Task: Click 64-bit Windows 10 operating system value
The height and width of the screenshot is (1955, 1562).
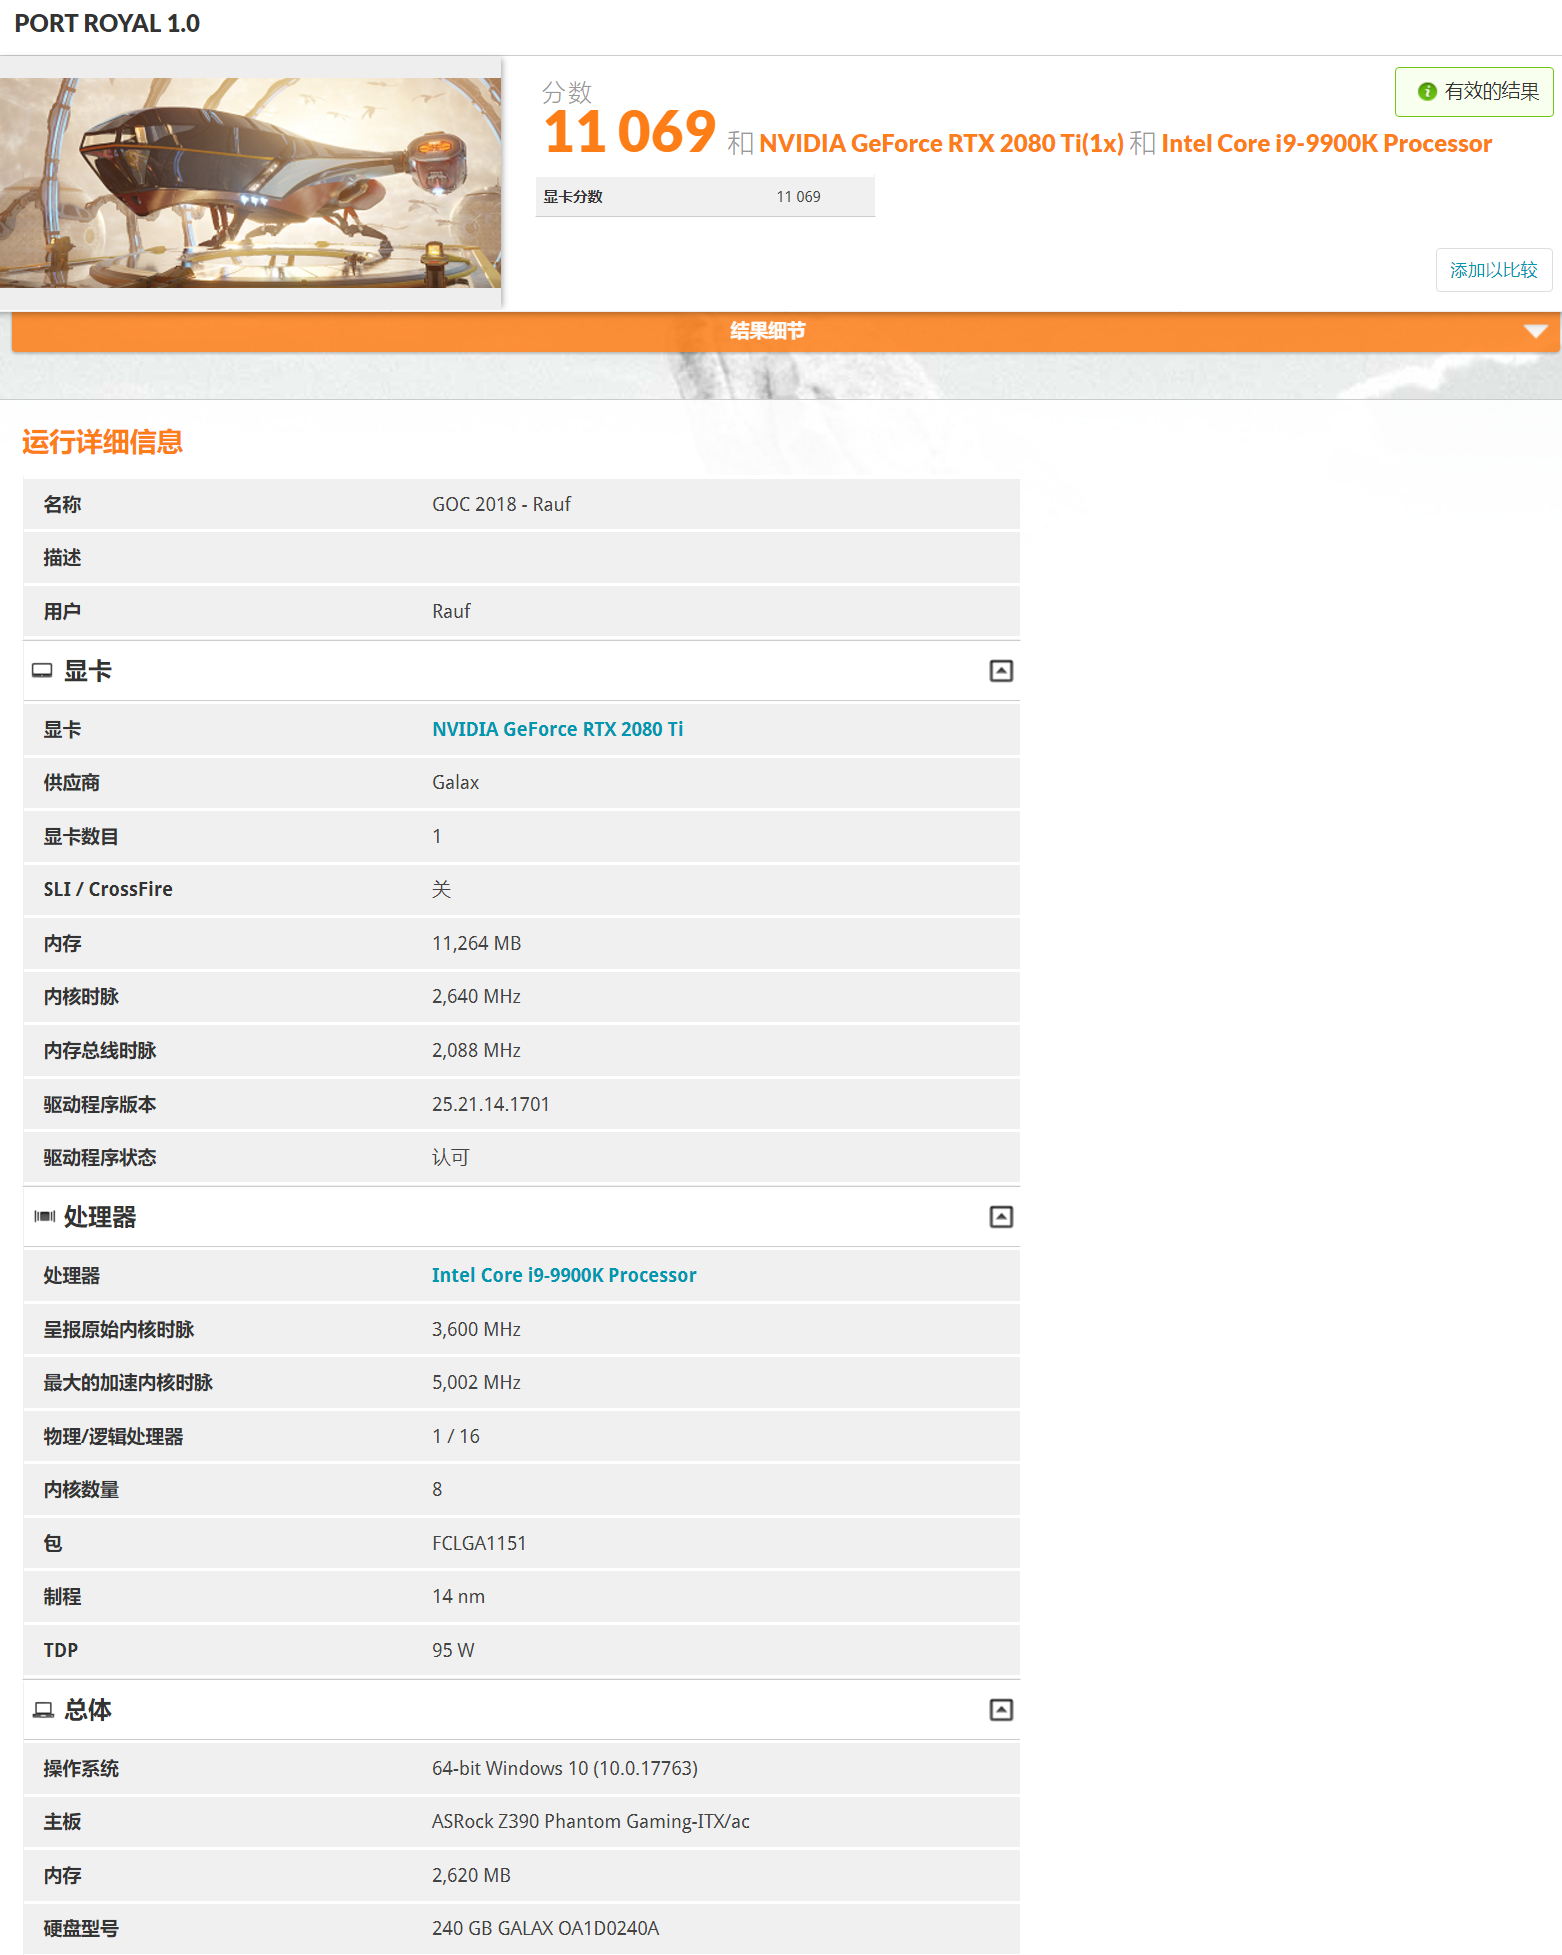Action: coord(565,1769)
